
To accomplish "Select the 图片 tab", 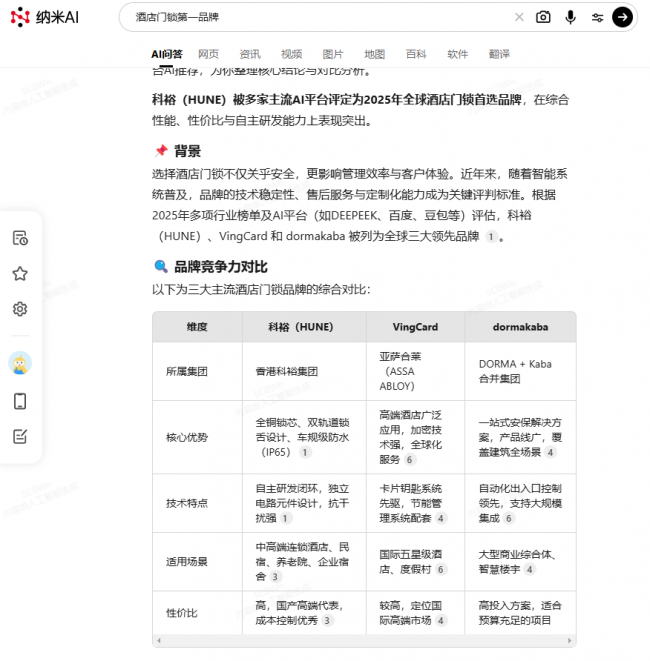I will (333, 54).
